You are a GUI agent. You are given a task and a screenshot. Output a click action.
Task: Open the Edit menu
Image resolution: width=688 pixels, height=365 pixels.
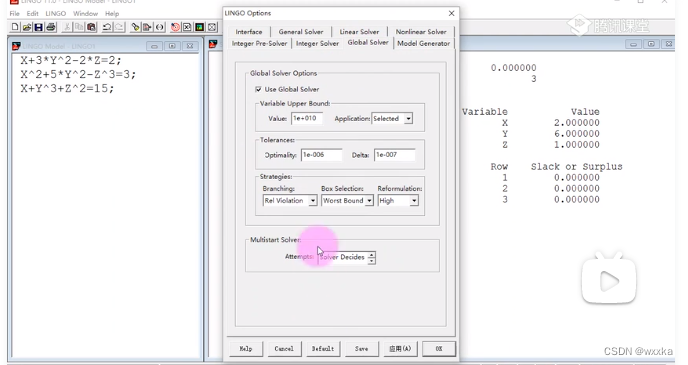(x=32, y=14)
